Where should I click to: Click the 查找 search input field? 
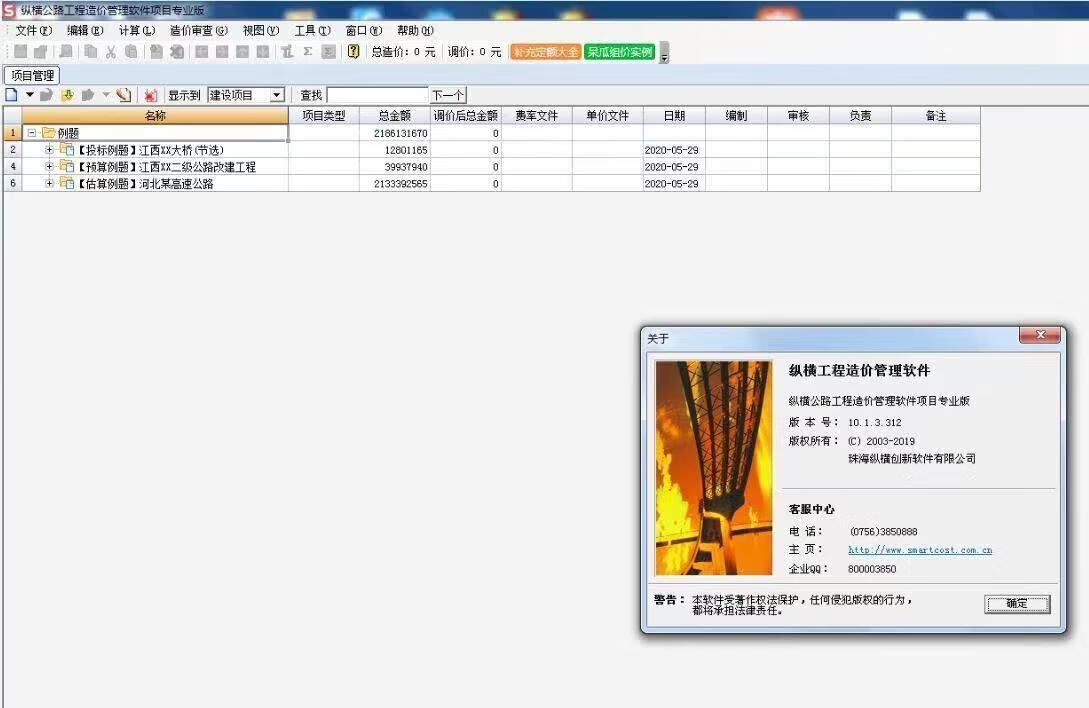(377, 95)
